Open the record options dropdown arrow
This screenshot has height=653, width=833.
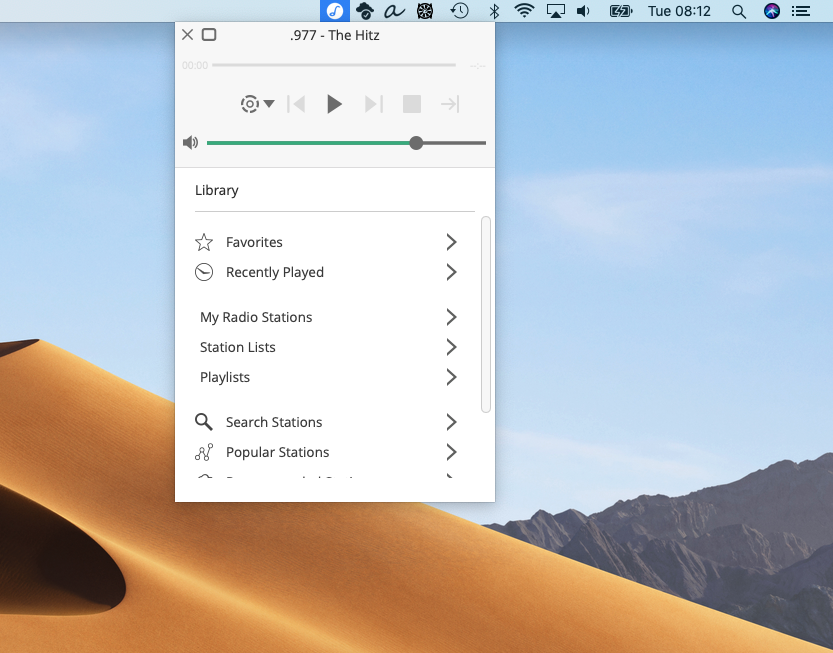point(267,103)
